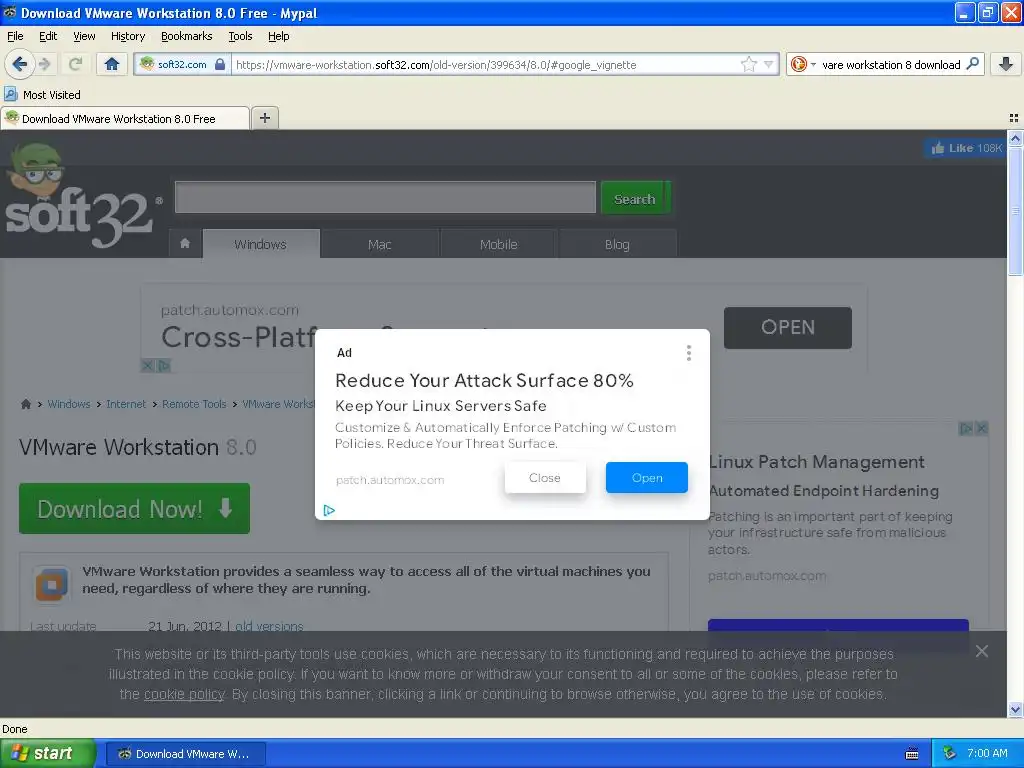This screenshot has height=768, width=1024.
Task: Click the padlock site security icon
Action: (x=220, y=64)
